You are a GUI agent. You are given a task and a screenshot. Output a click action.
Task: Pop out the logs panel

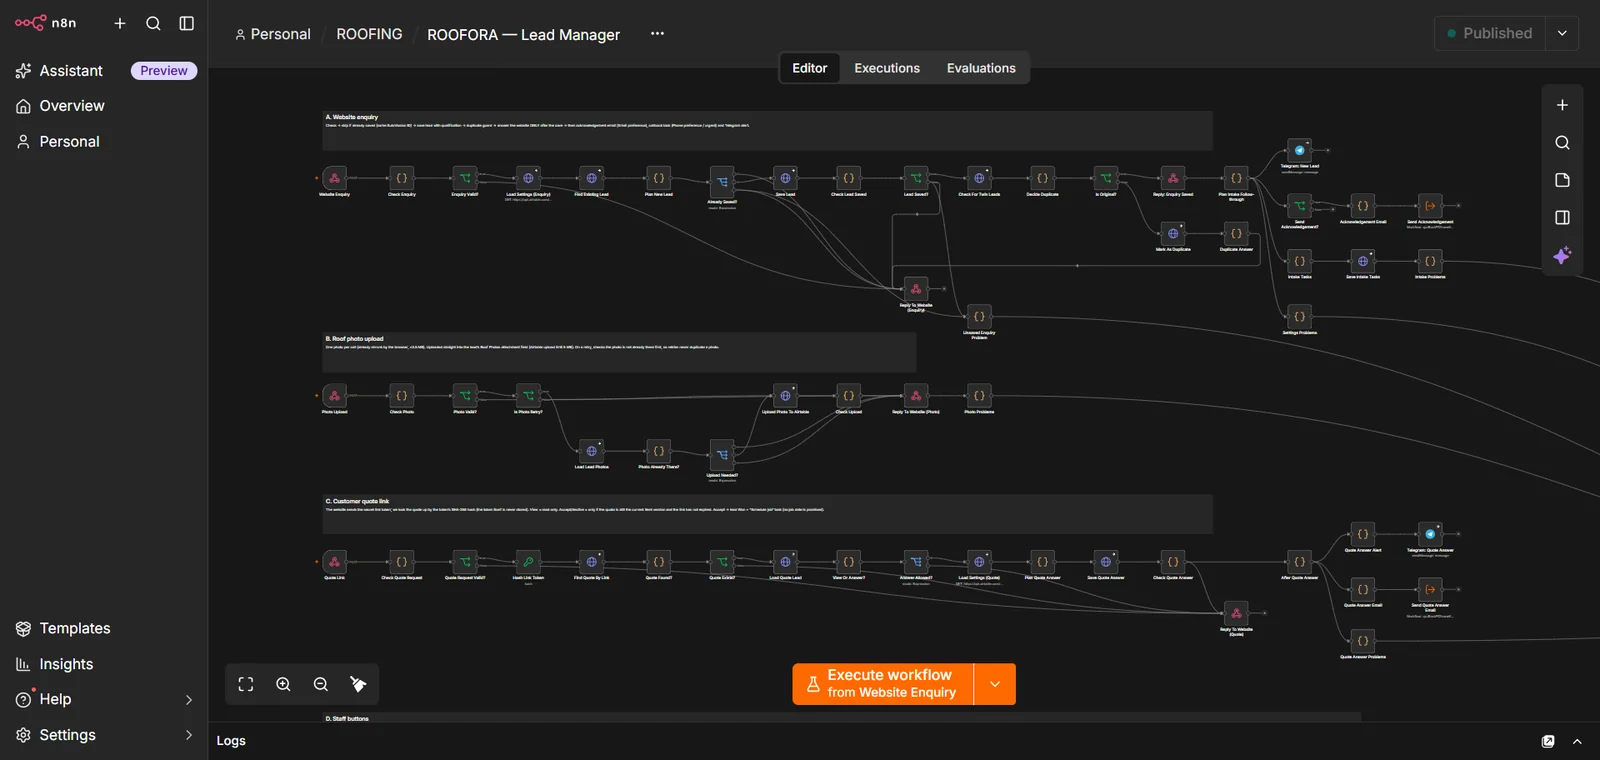point(1548,741)
